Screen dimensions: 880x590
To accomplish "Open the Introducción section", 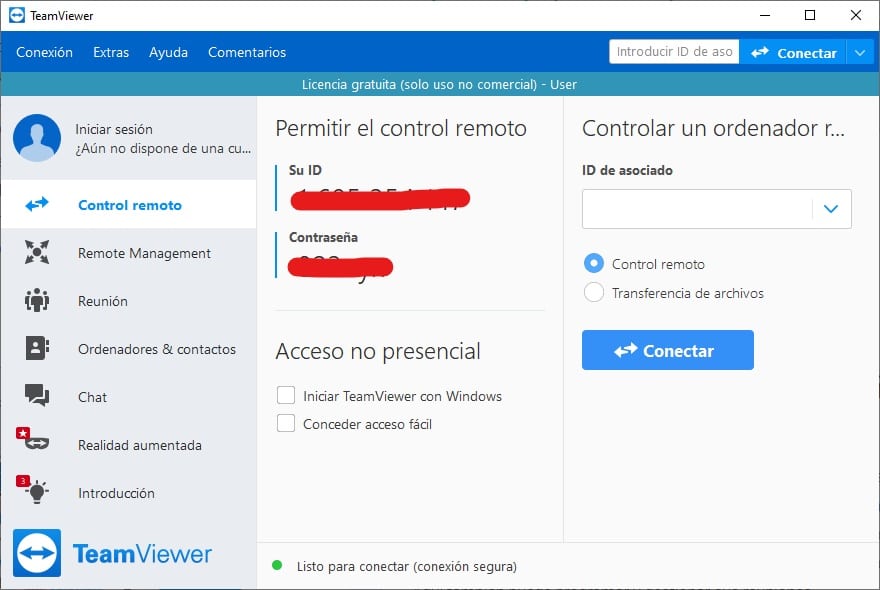I will (129, 492).
